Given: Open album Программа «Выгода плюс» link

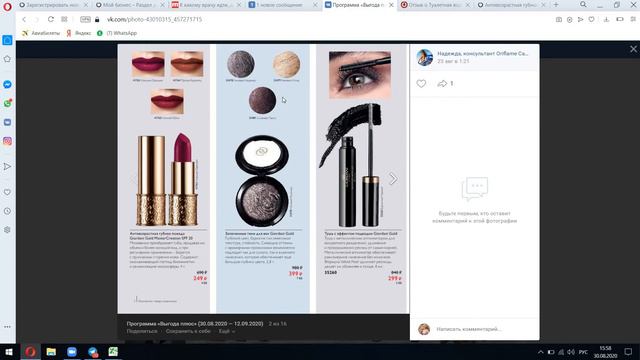Looking at the screenshot, I should [195, 323].
